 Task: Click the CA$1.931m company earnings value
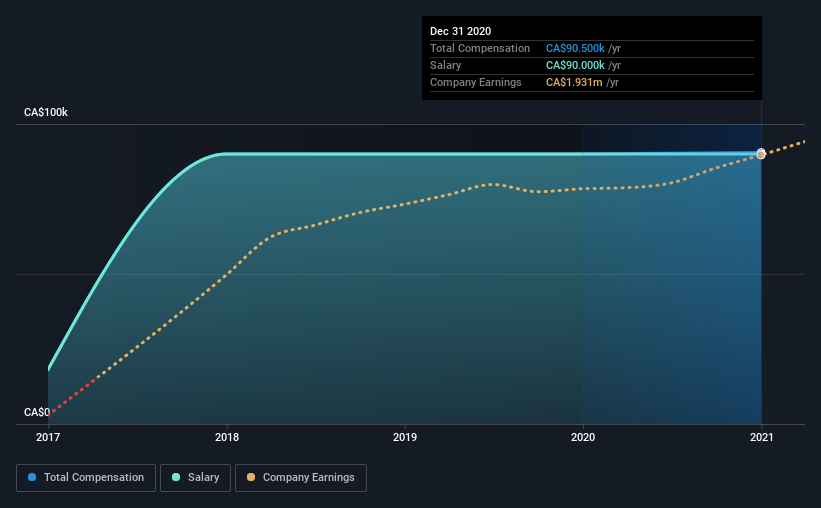[x=574, y=82]
